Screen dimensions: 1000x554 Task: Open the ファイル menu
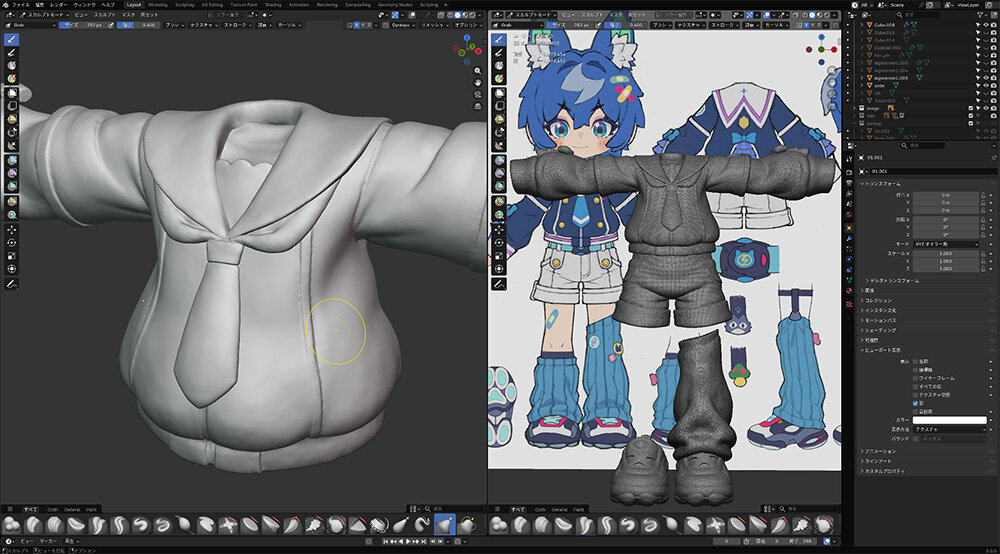21,5
